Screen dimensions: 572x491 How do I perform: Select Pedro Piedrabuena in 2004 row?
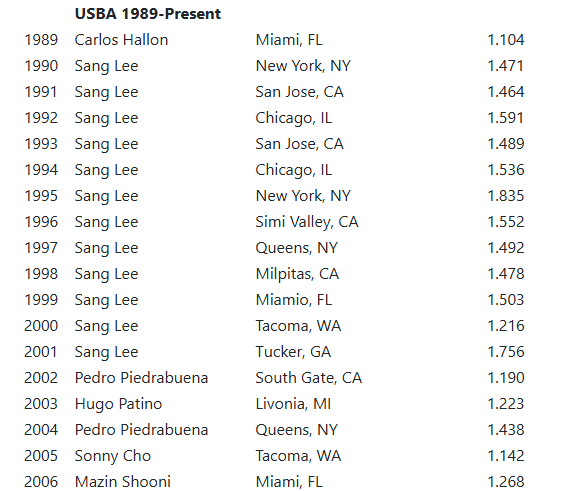tap(141, 430)
